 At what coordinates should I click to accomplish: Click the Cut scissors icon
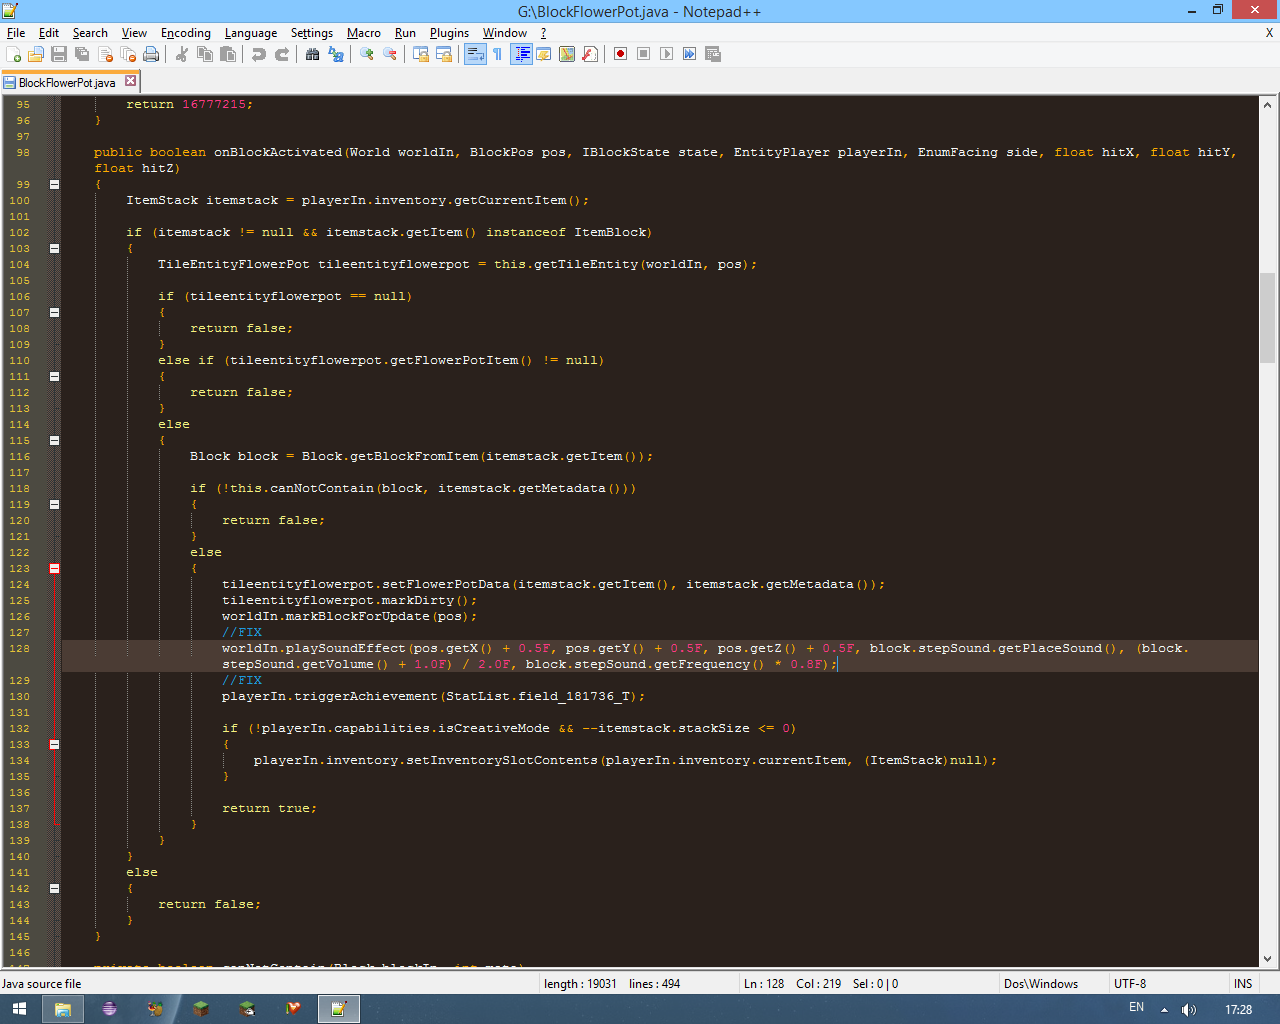(x=182, y=54)
